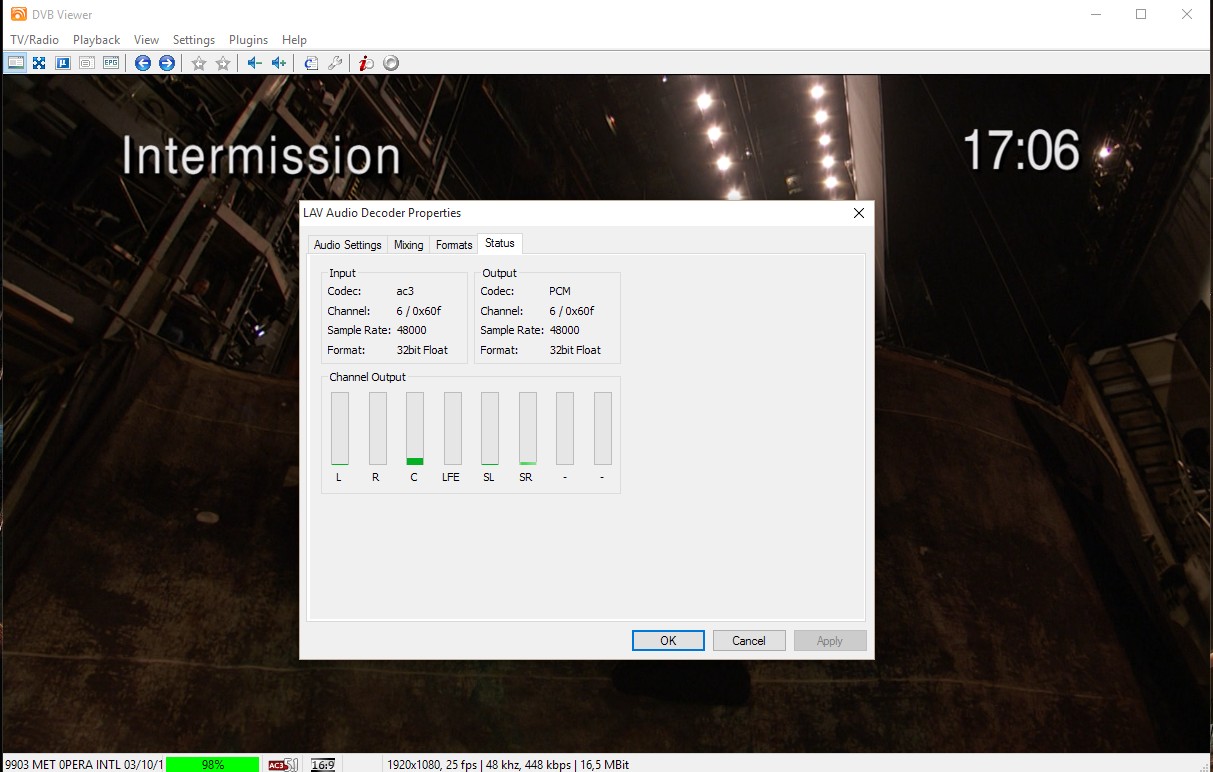This screenshot has height=772, width=1213.
Task: Click the 16:9 aspect ratio indicator
Action: [322, 764]
